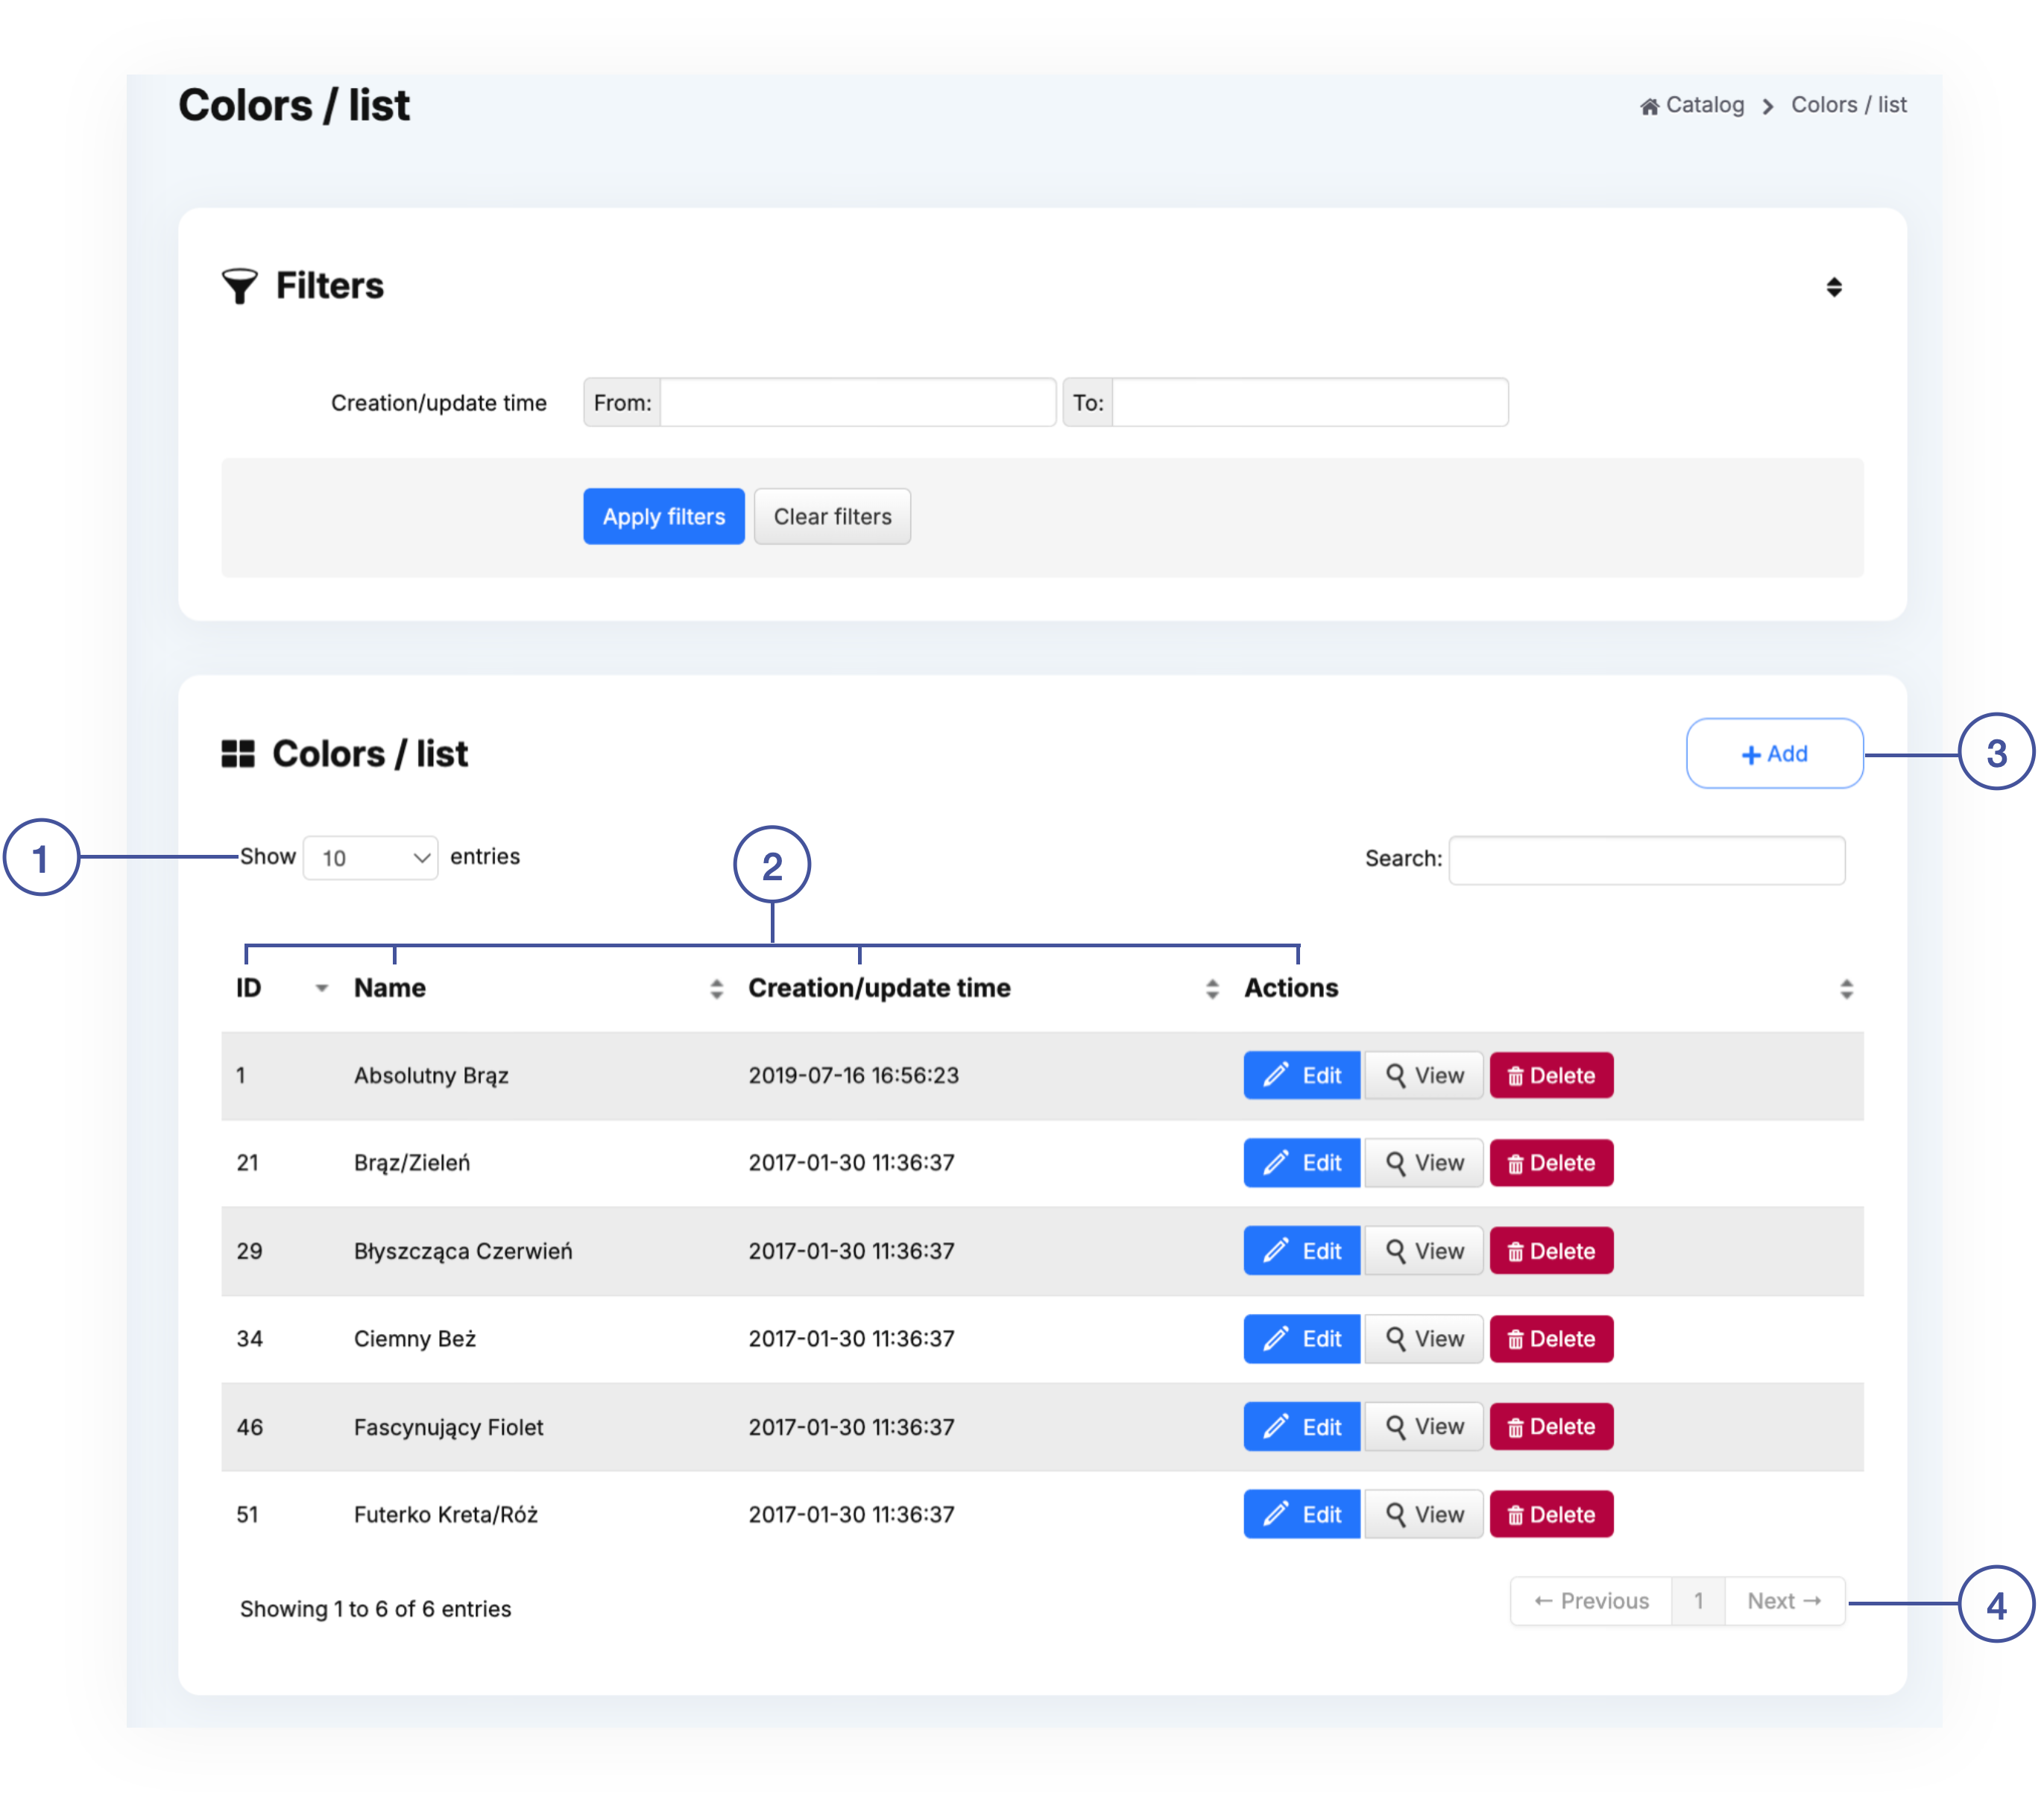This screenshot has width=2044, height=1794.
Task: Focus the Search input field
Action: click(x=1646, y=860)
